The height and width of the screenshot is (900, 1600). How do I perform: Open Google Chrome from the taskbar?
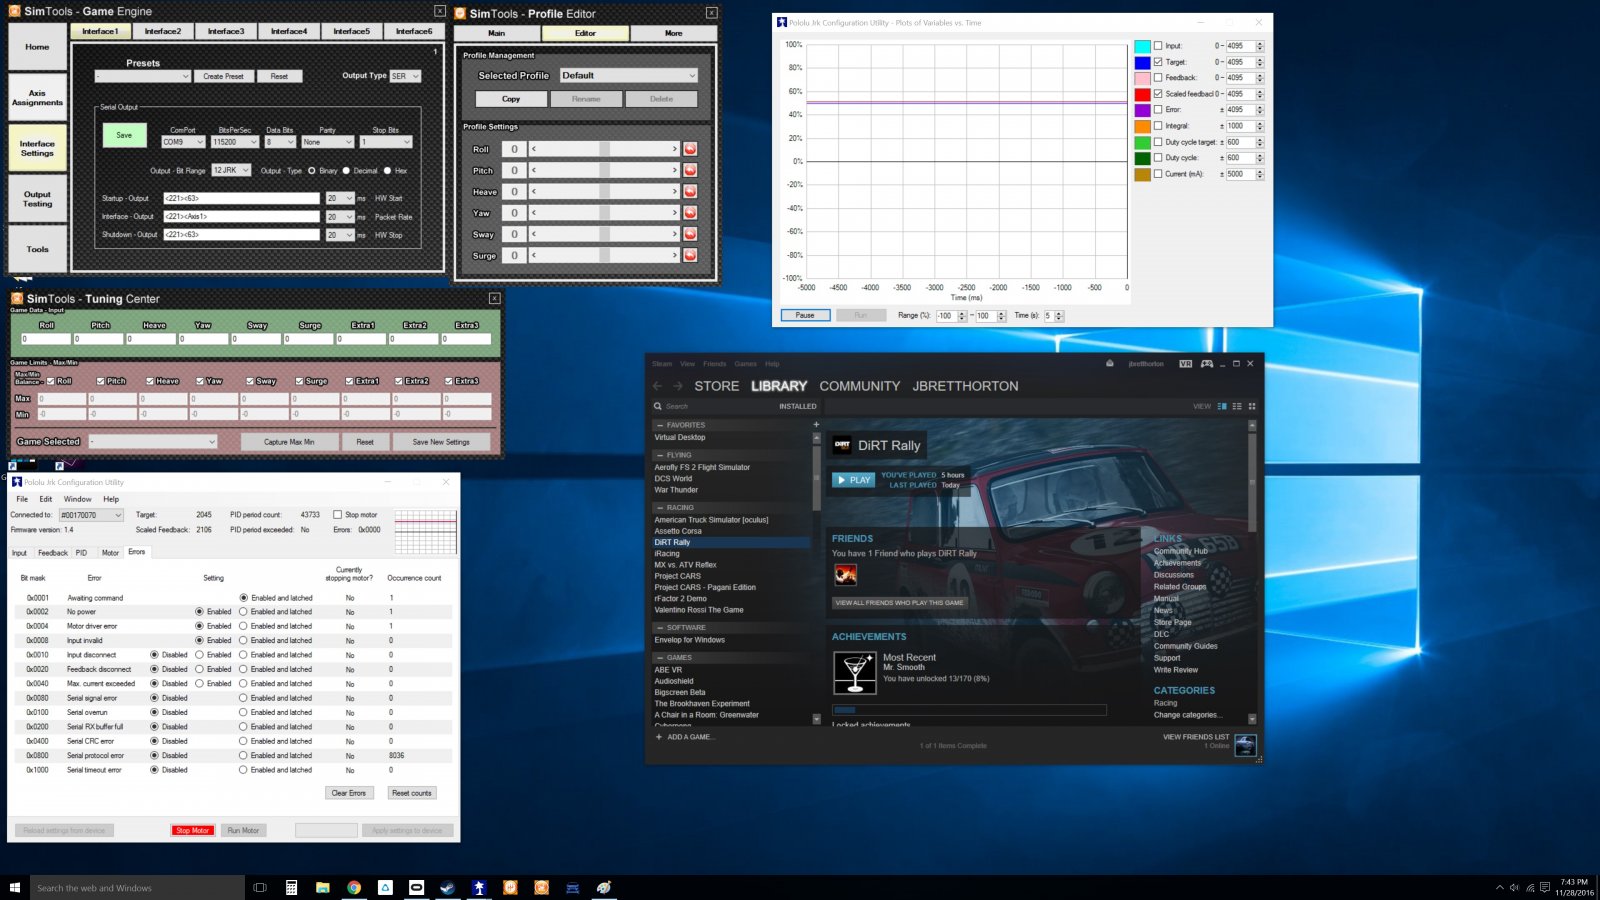point(354,887)
